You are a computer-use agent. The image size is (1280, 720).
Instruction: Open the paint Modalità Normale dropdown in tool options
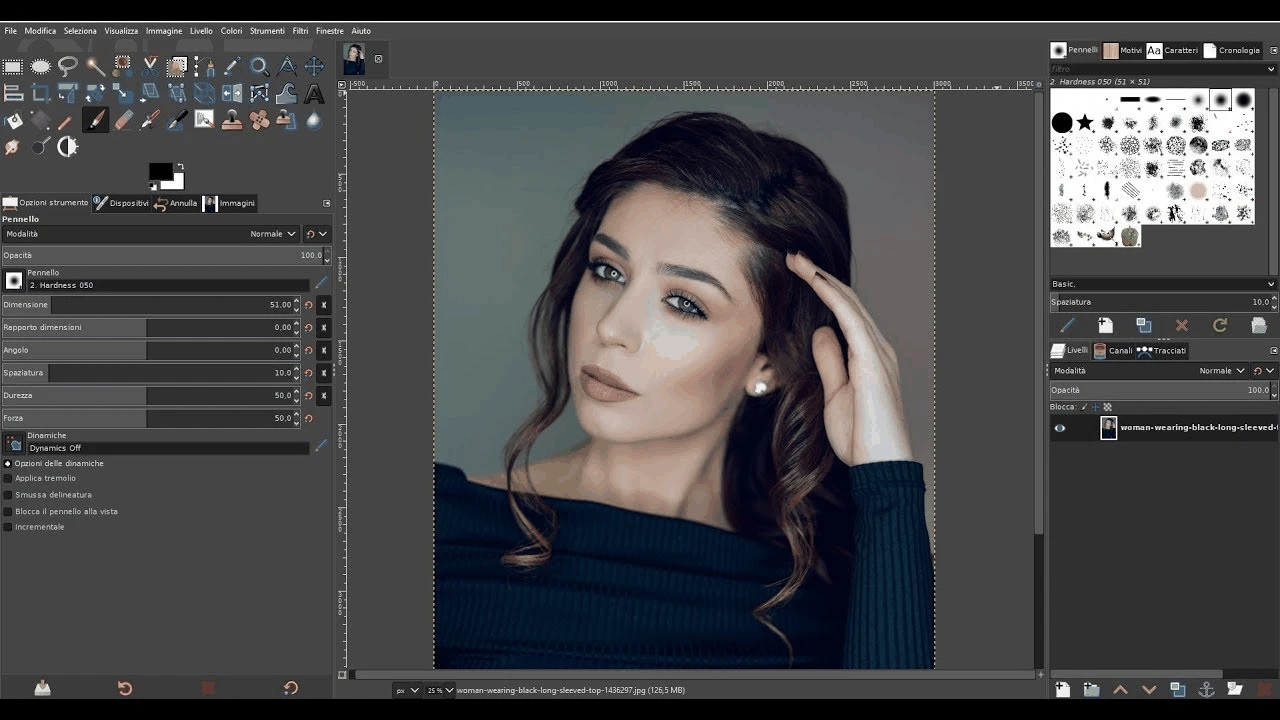150,234
